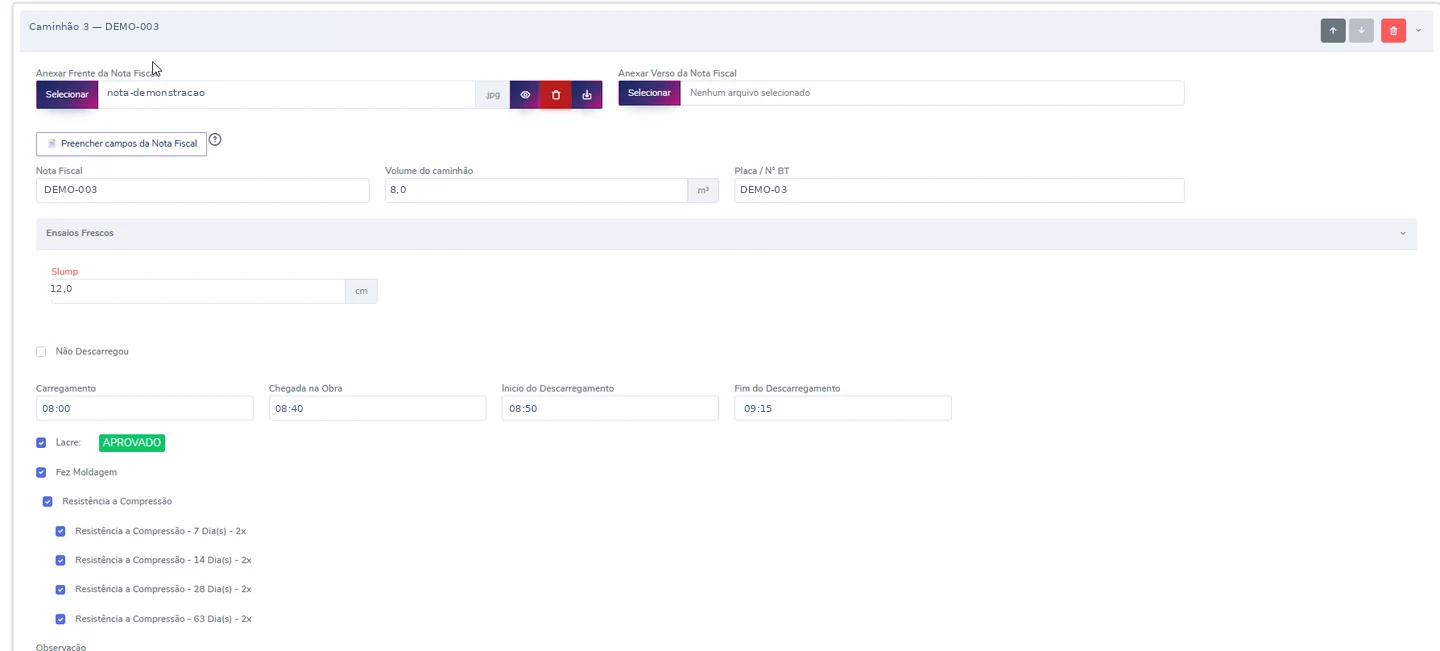The height and width of the screenshot is (651, 1440).
Task: Uncheck the Lacre checkbox
Action: point(41,442)
